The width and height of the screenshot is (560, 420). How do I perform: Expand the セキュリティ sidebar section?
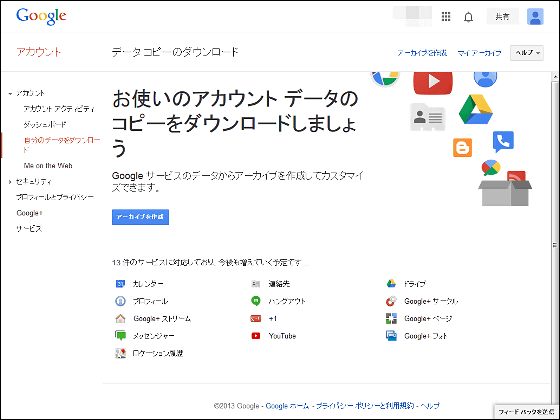tap(10, 182)
